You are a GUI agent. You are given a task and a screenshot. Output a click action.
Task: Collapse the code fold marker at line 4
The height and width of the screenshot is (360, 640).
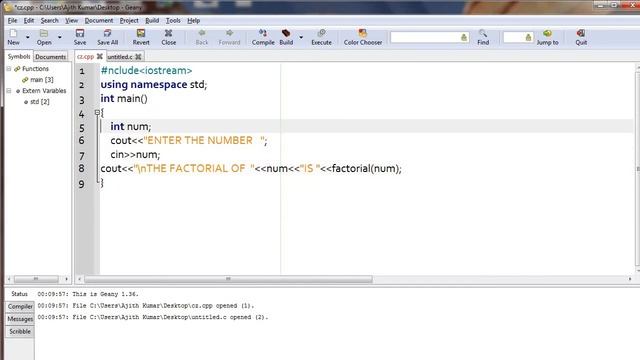(97, 112)
